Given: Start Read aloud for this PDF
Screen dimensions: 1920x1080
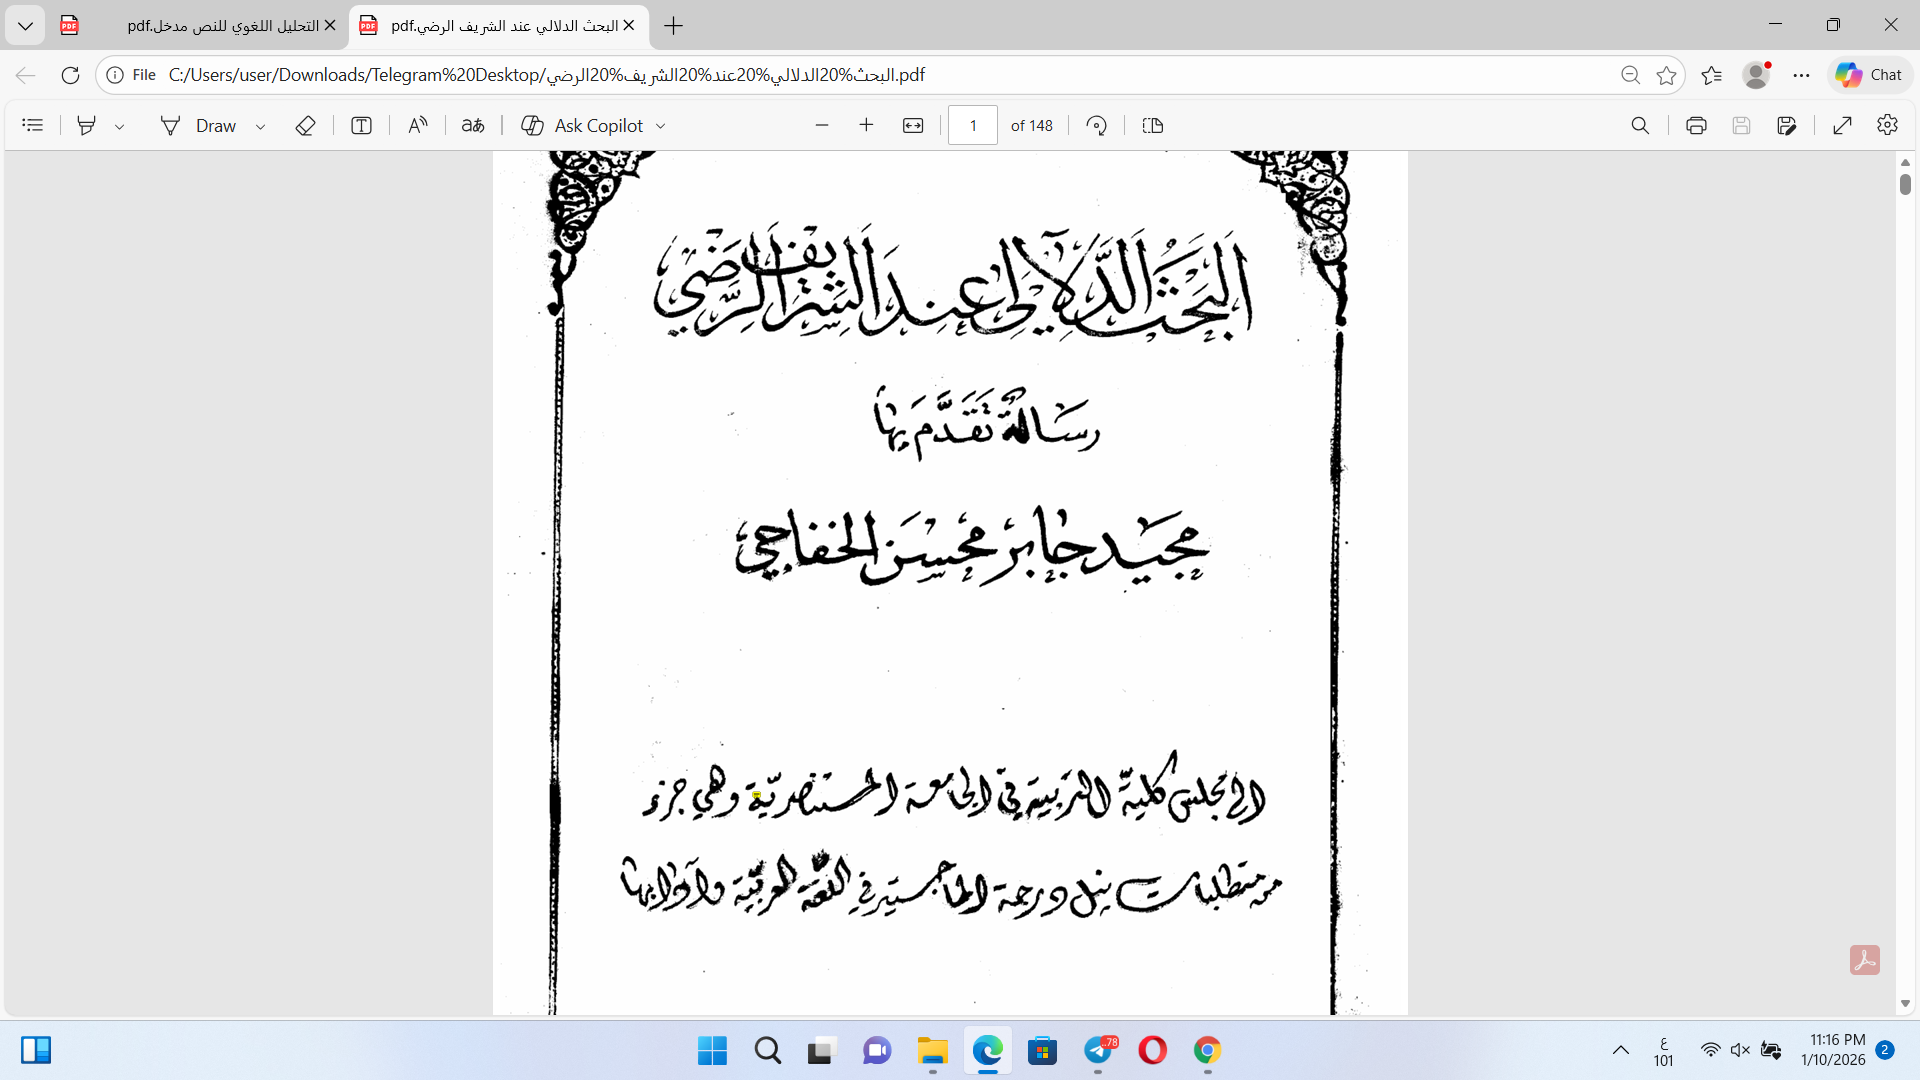Looking at the screenshot, I should pos(418,125).
